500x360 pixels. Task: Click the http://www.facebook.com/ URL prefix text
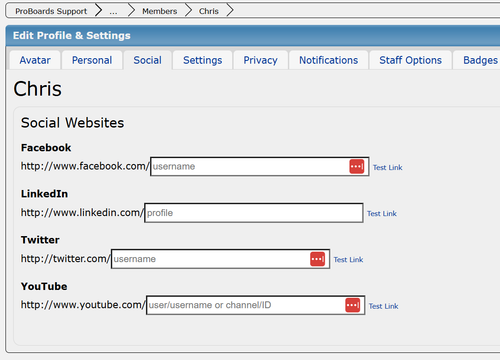coord(85,166)
